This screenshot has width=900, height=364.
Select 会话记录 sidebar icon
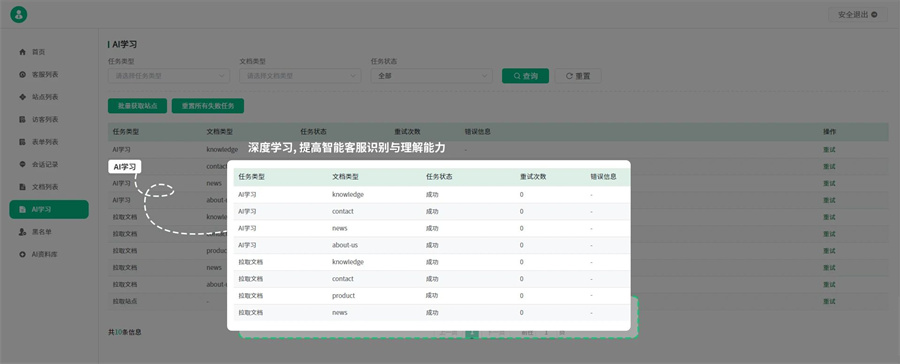click(23, 165)
